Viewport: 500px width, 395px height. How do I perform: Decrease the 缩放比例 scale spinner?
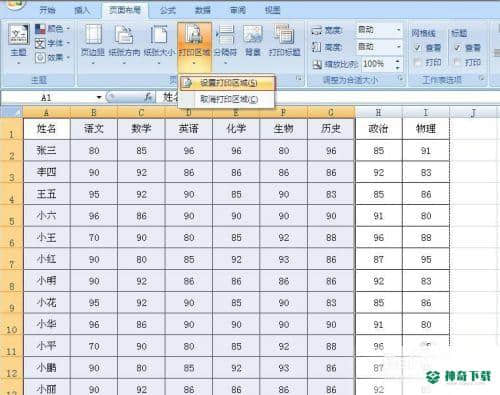[x=397, y=67]
